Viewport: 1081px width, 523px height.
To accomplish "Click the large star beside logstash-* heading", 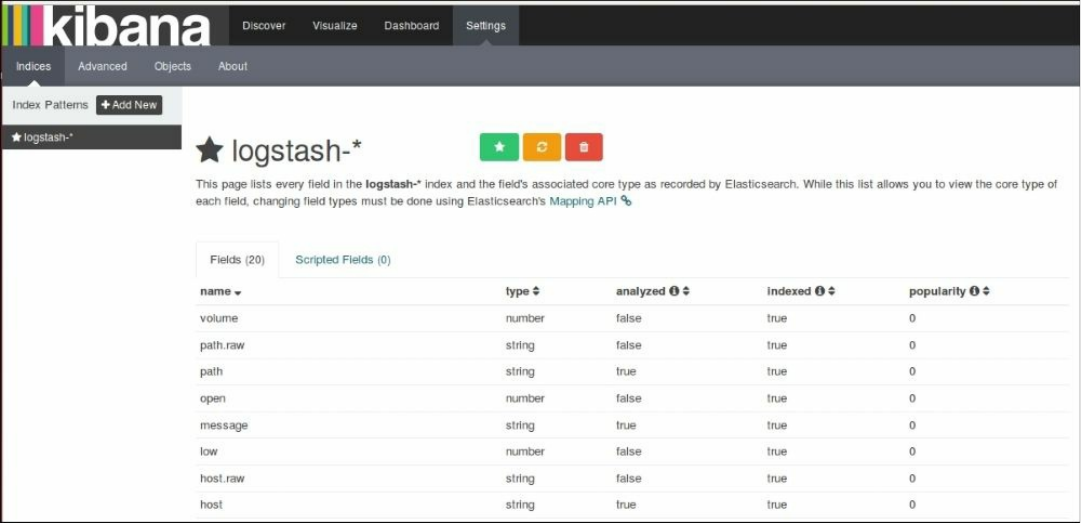I will [209, 150].
